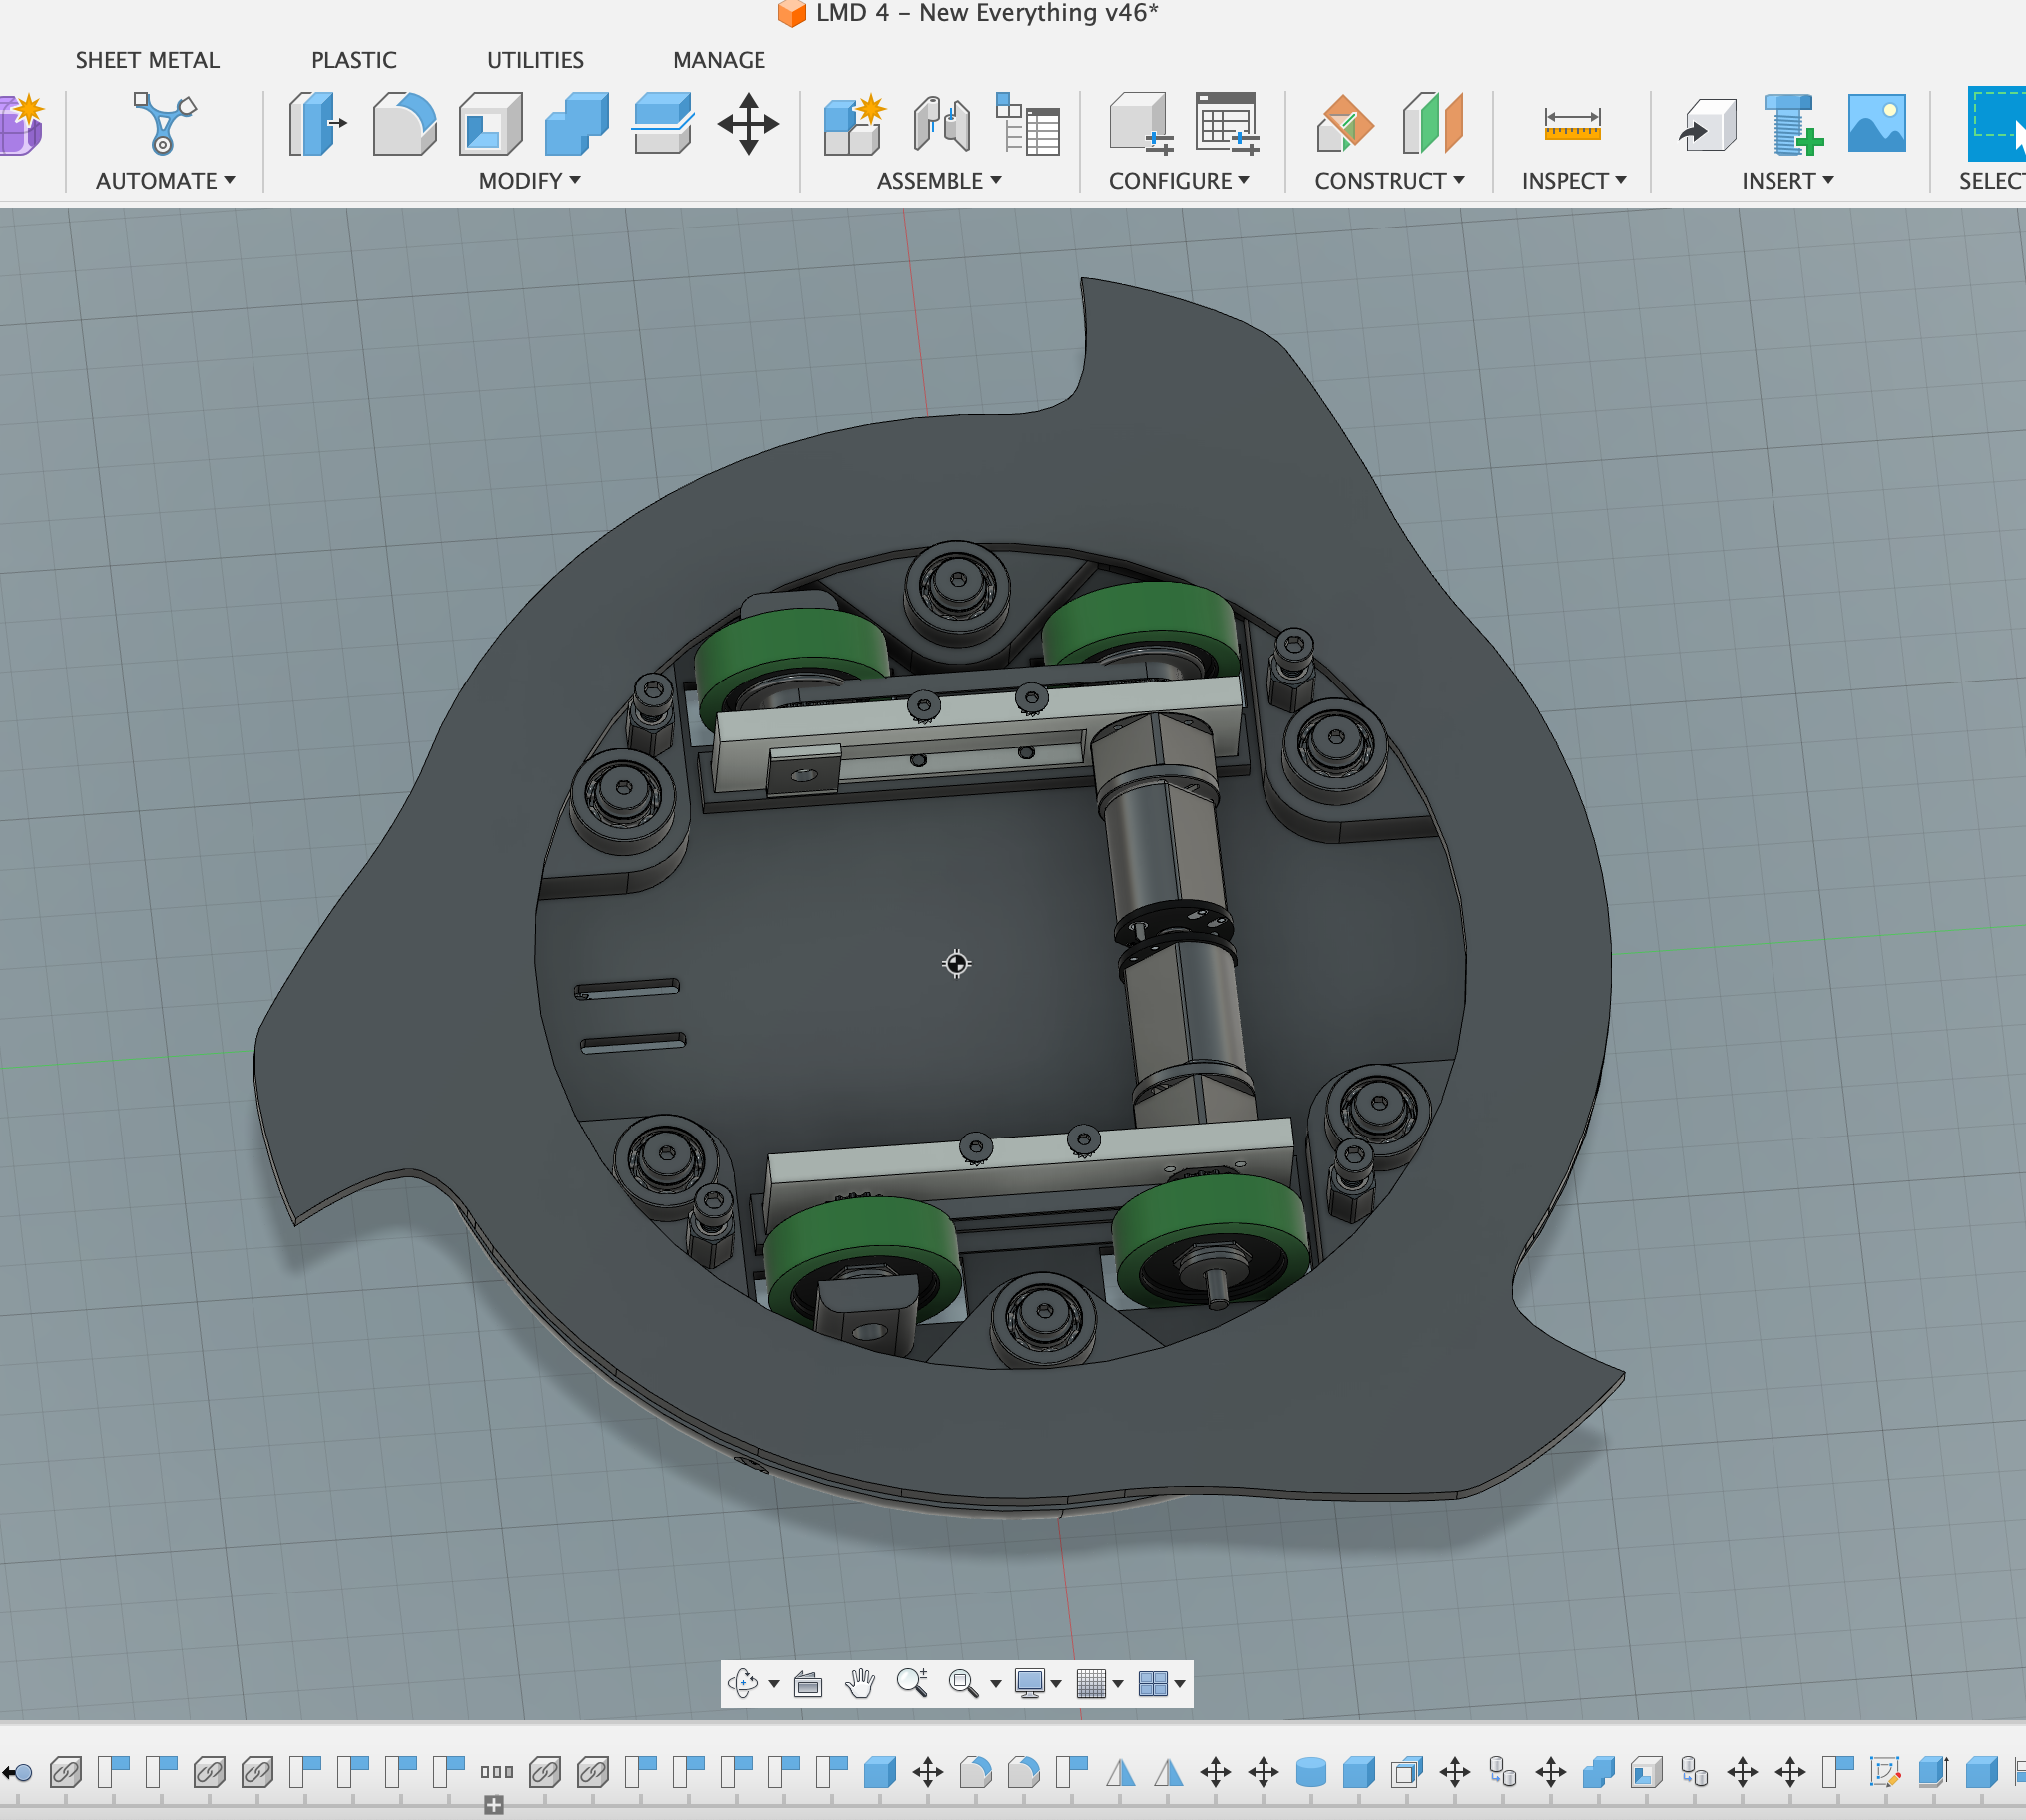The image size is (2026, 1820).
Task: Click the INSPECT menu label
Action: pos(1573,181)
